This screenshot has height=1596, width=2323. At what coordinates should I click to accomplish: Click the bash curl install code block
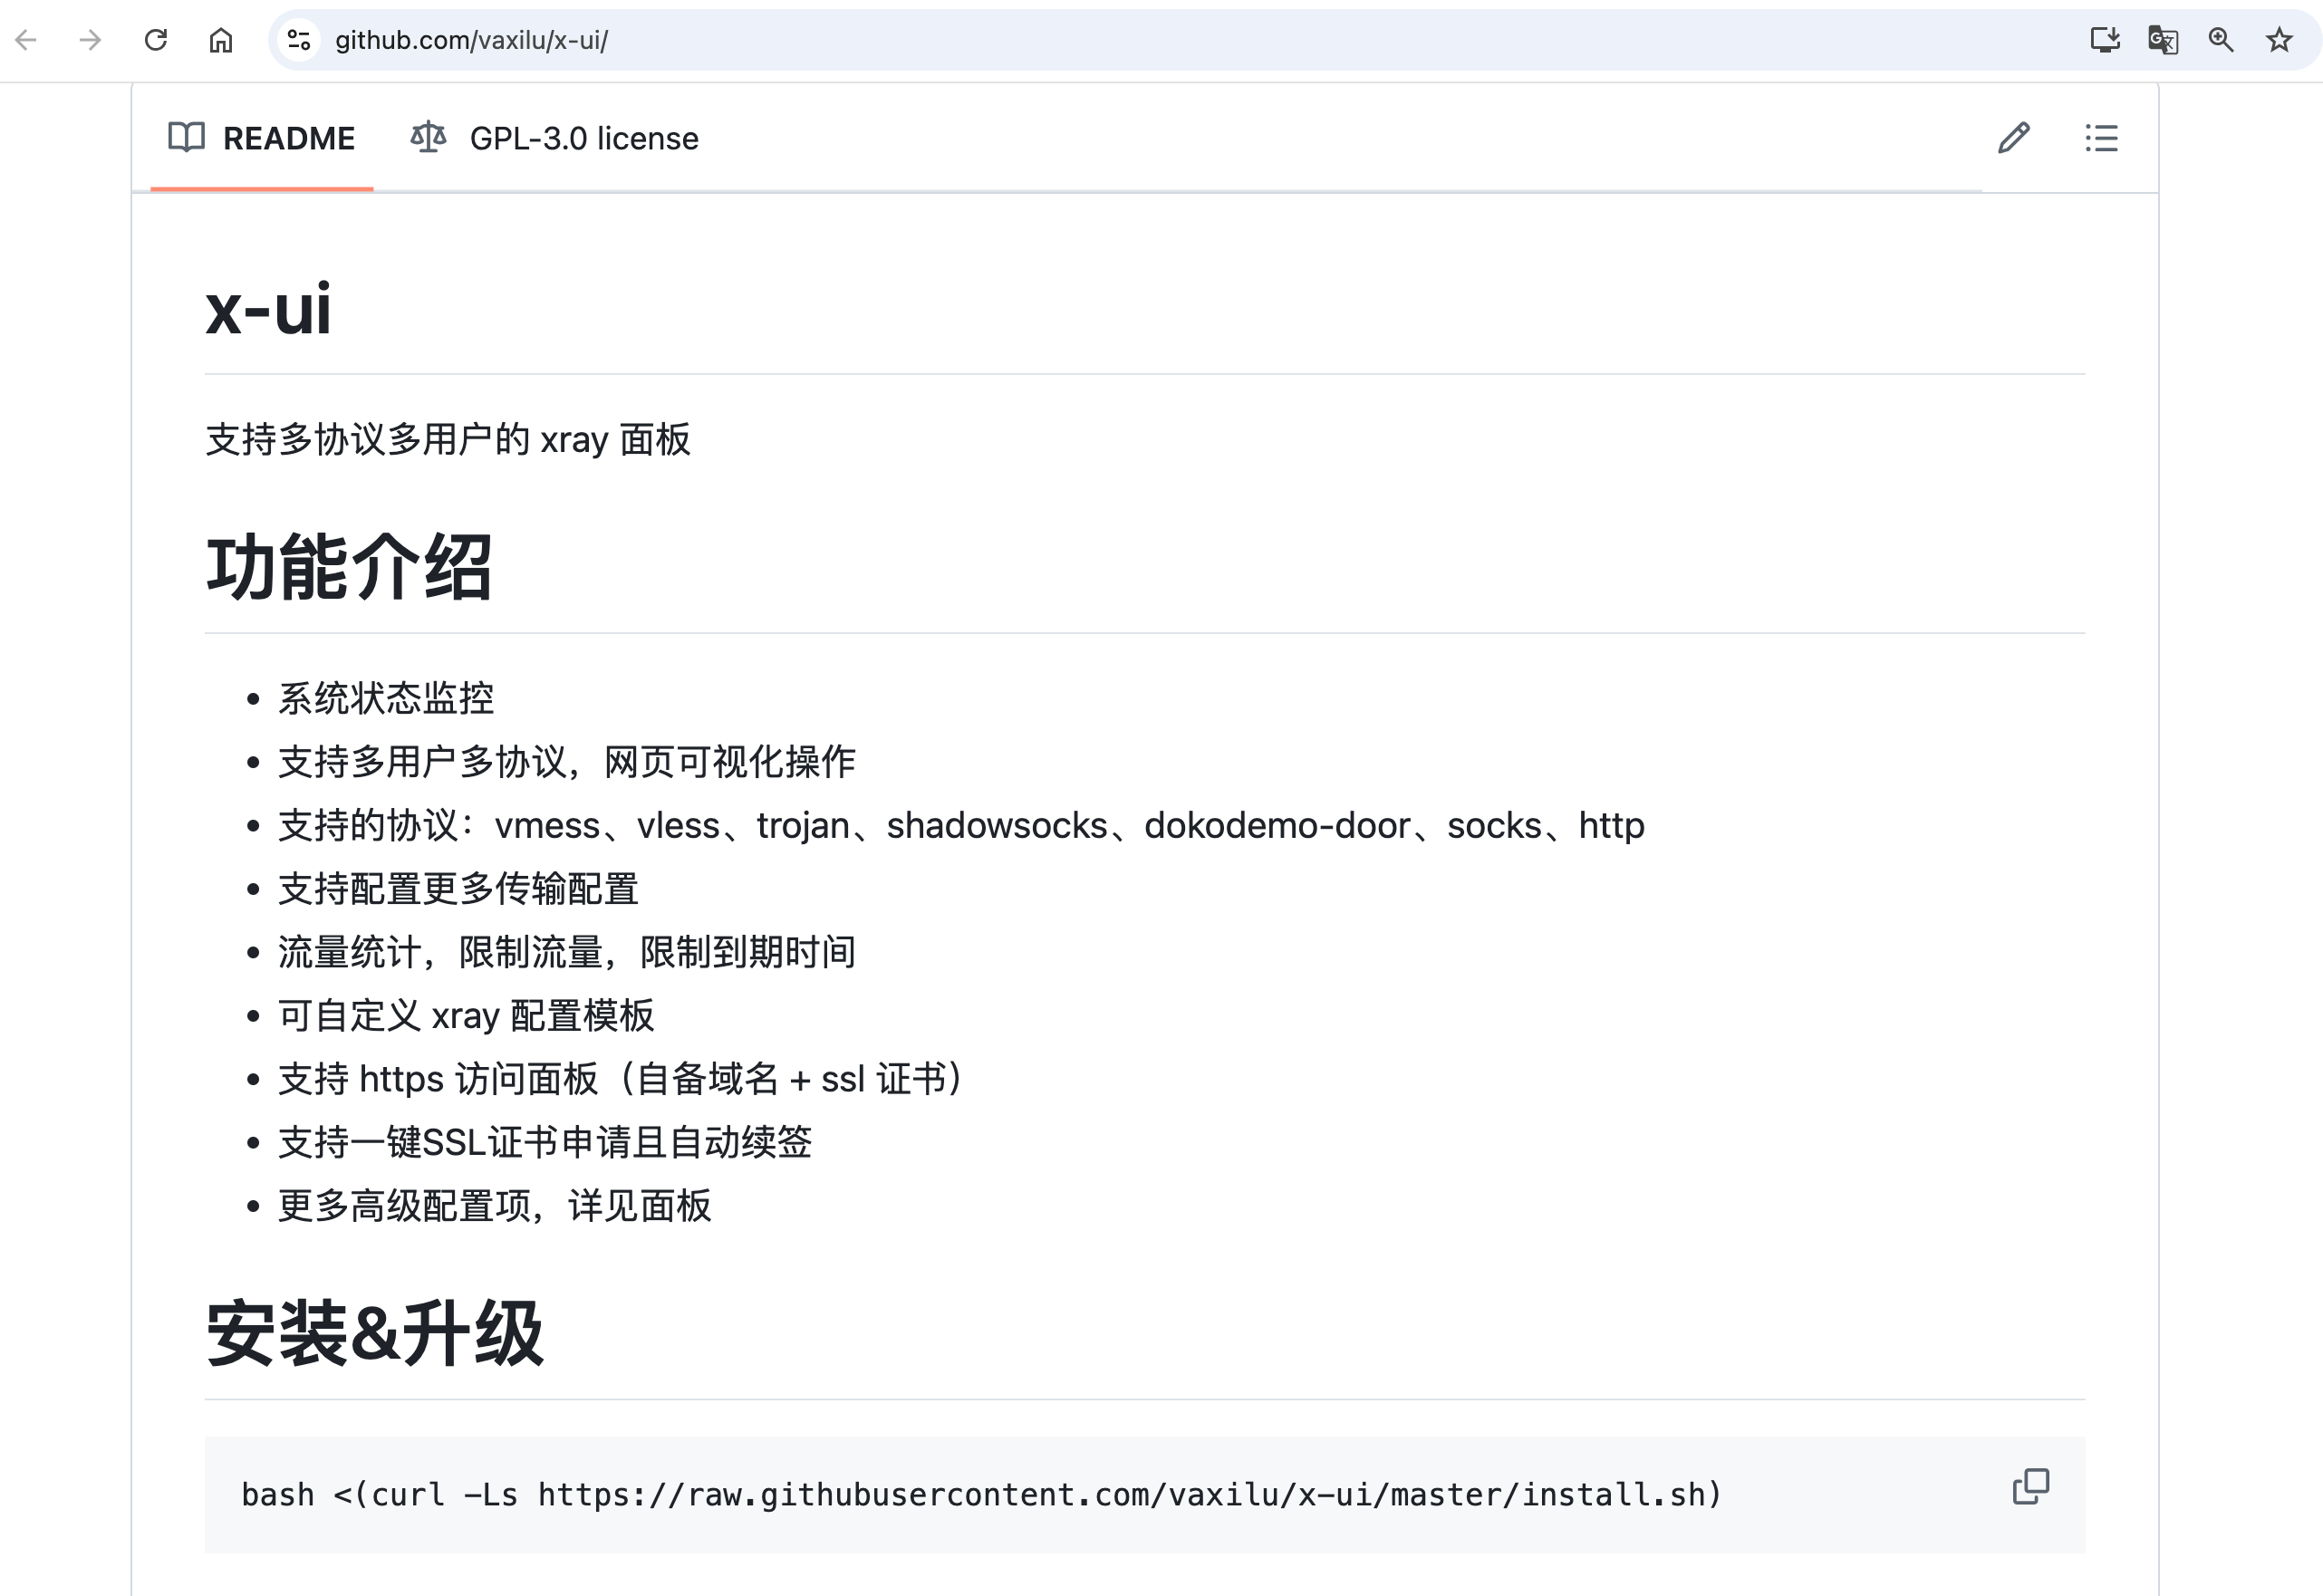click(x=980, y=1494)
